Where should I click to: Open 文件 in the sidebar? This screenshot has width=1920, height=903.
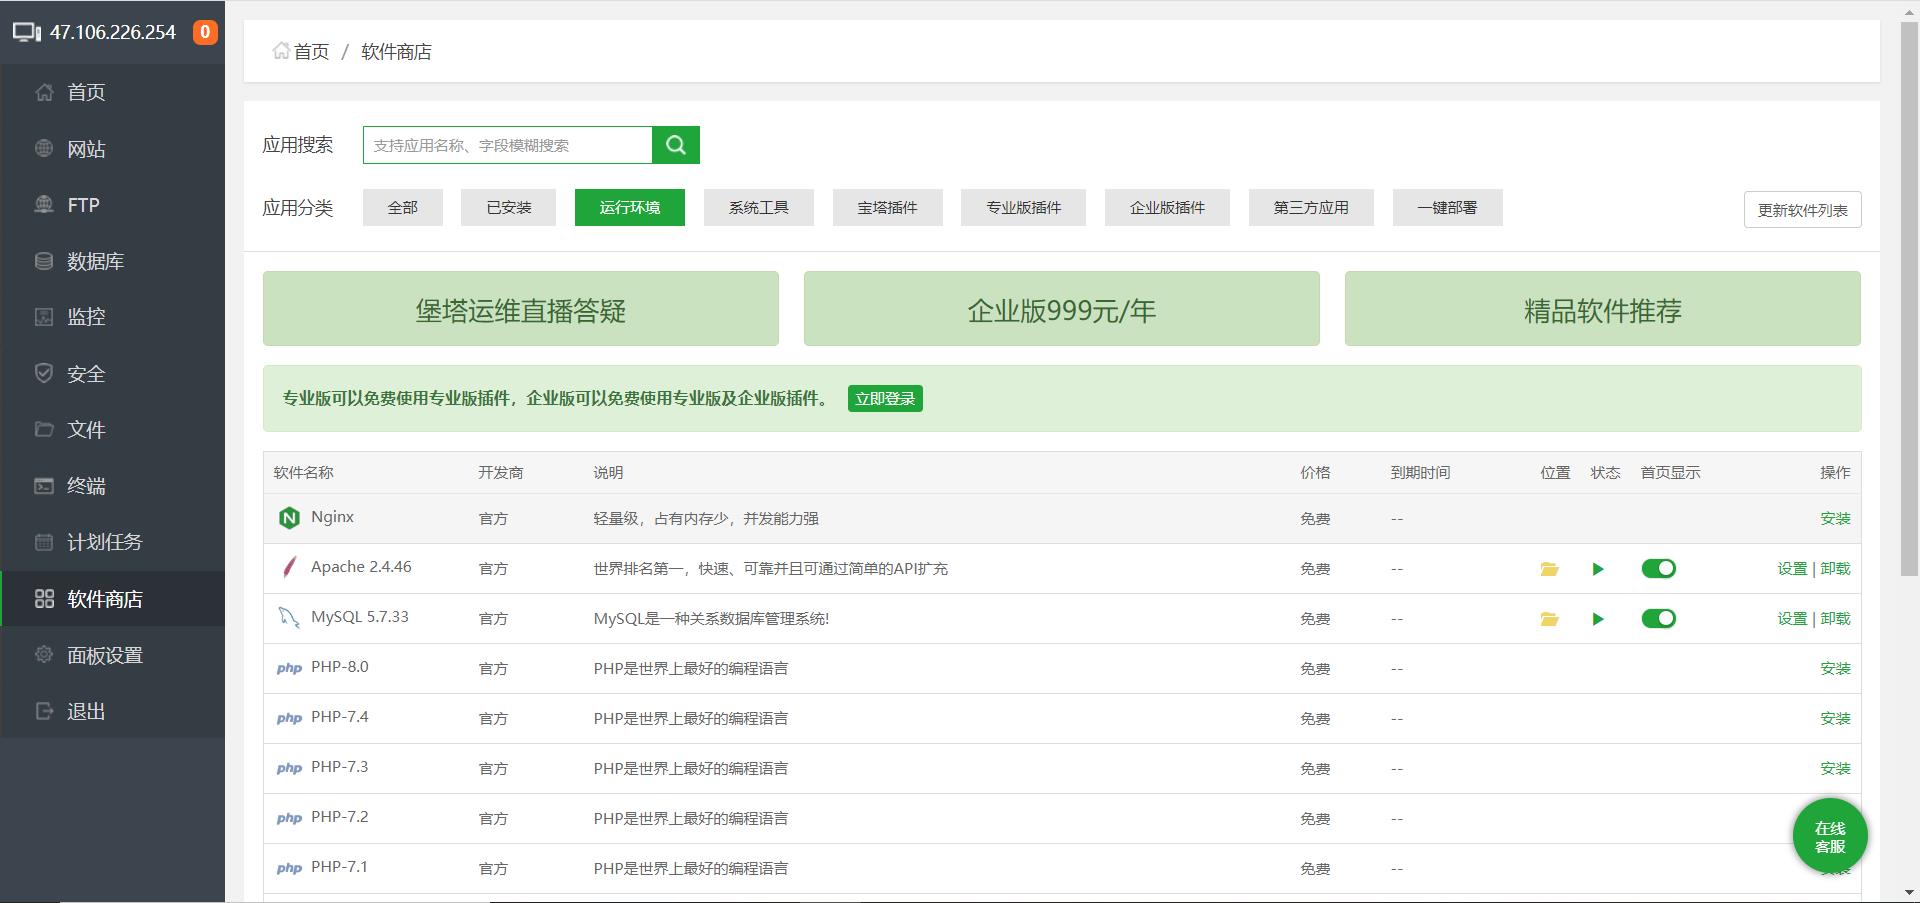pos(112,430)
